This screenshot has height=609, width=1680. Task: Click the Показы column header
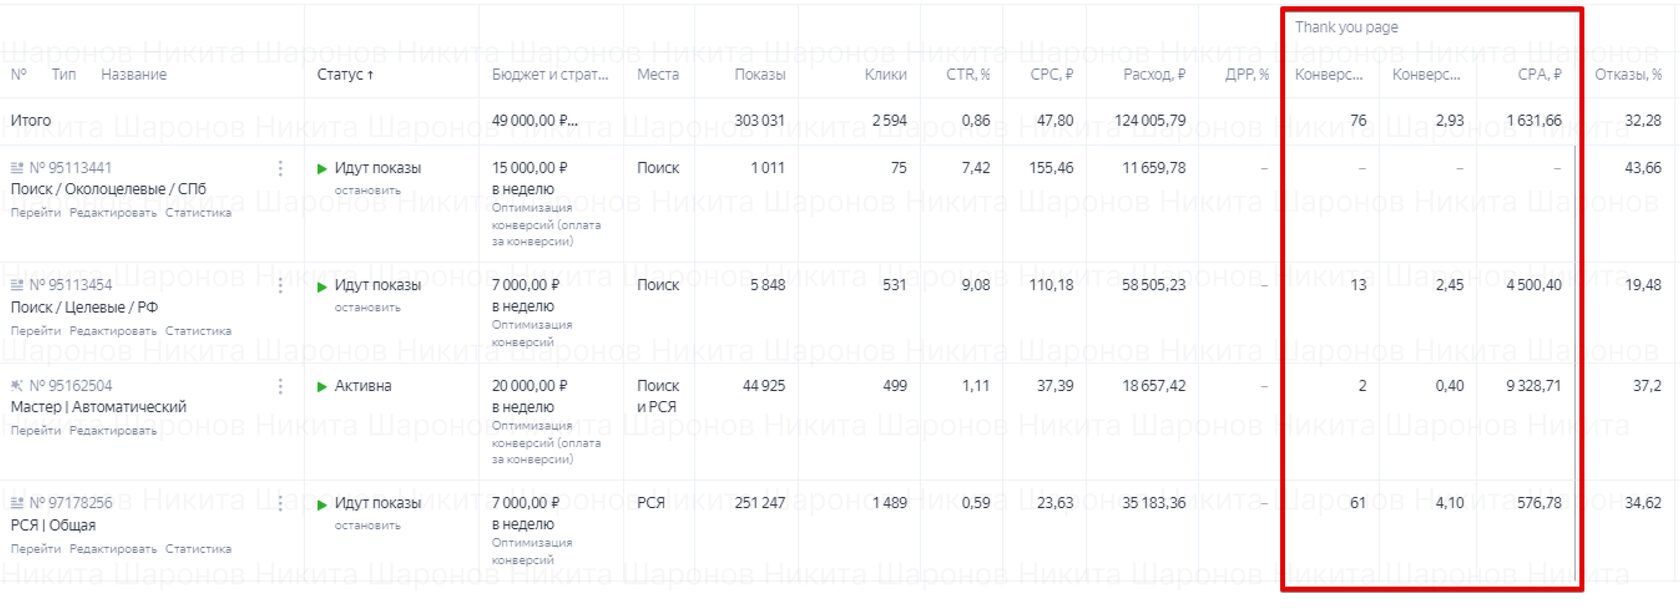759,75
